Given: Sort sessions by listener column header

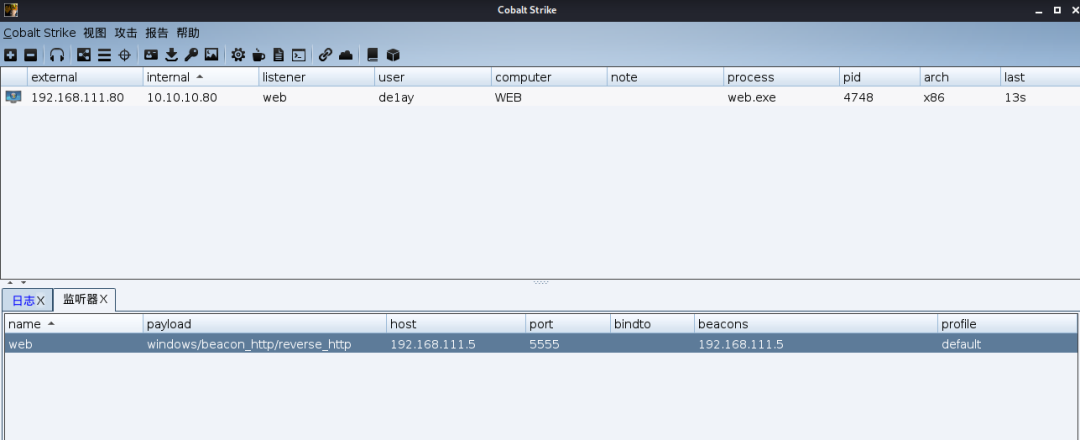Looking at the screenshot, I should click(x=317, y=77).
